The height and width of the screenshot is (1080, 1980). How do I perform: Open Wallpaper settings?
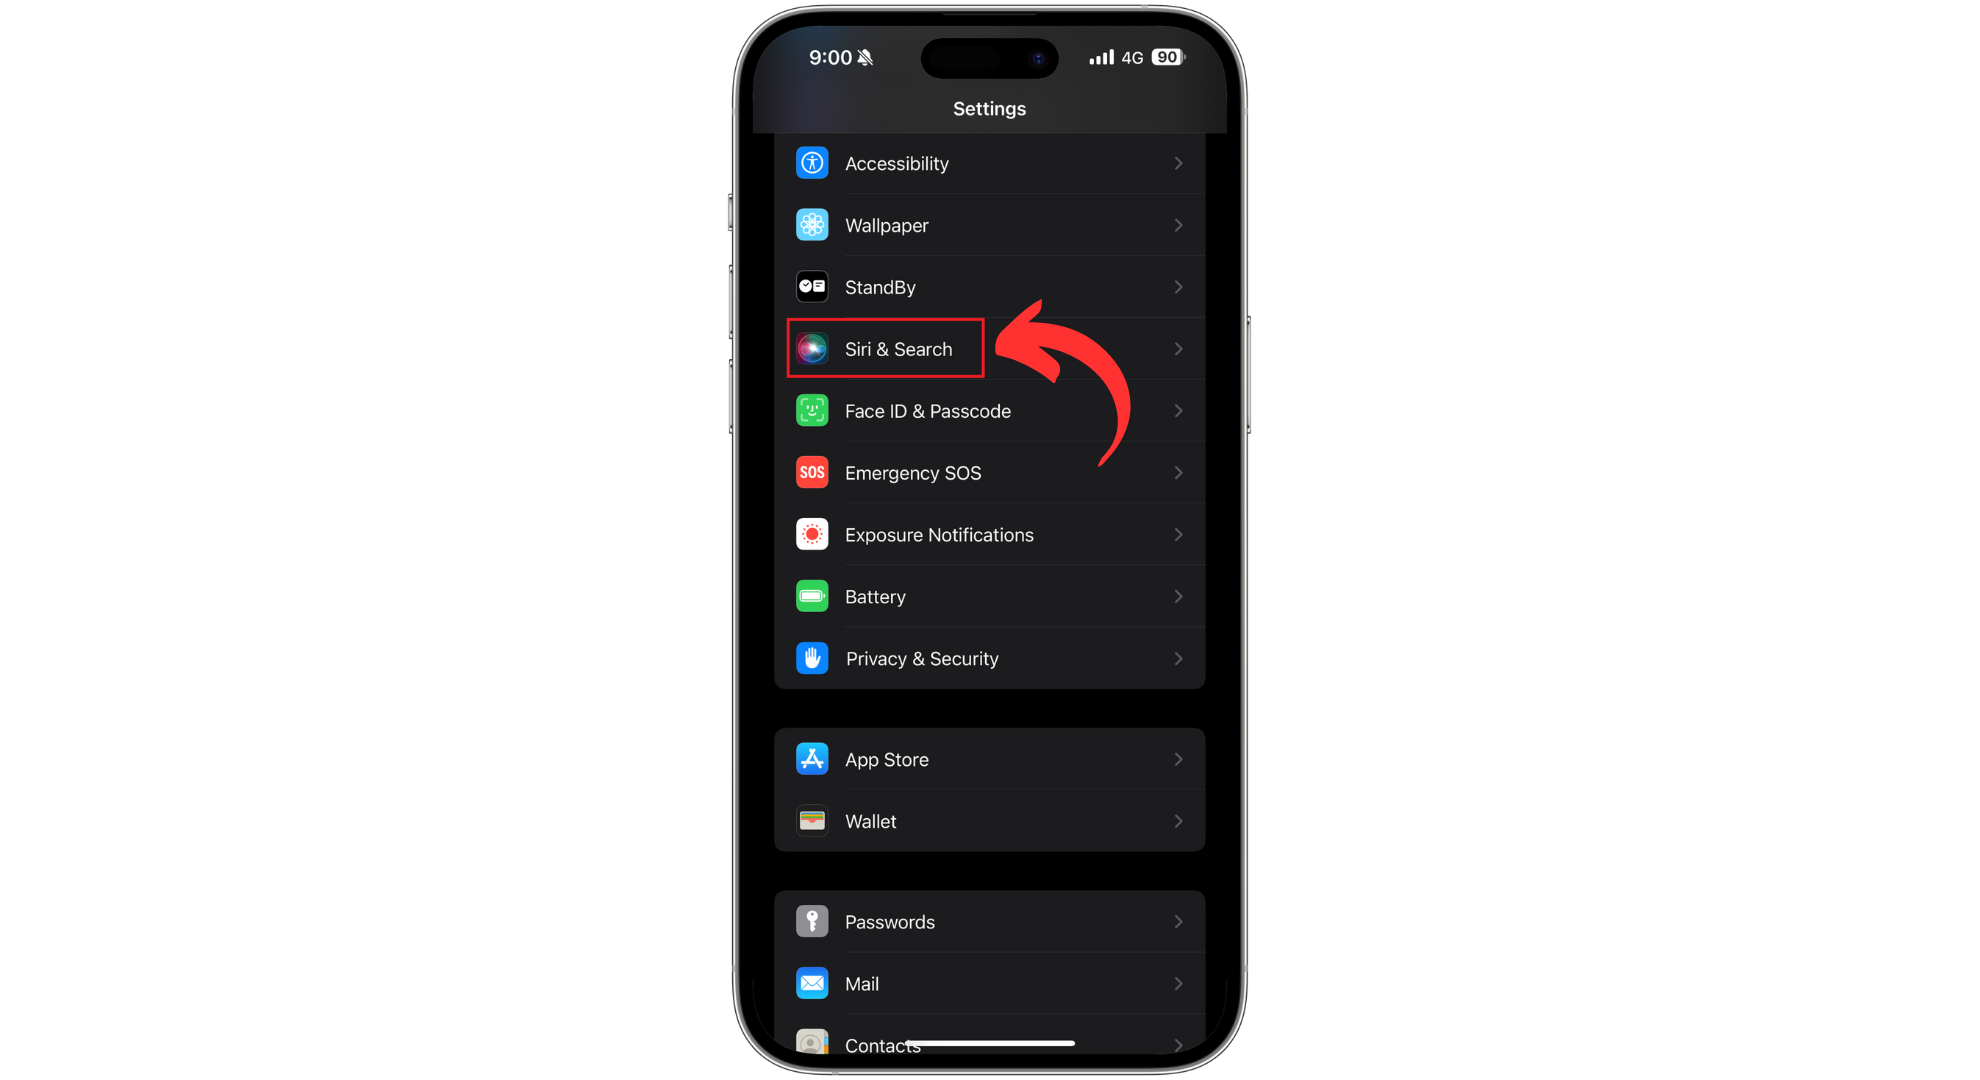[x=989, y=225]
